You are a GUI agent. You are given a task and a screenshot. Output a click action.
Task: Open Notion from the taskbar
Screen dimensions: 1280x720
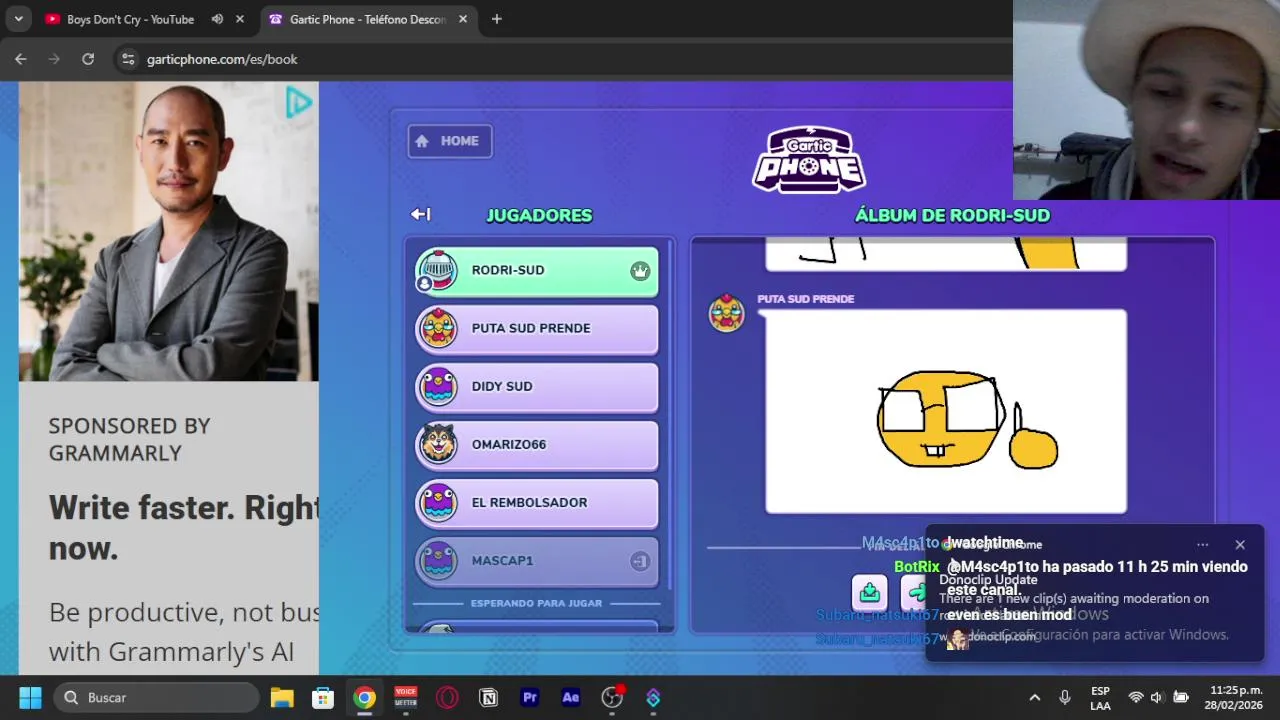tap(488, 697)
